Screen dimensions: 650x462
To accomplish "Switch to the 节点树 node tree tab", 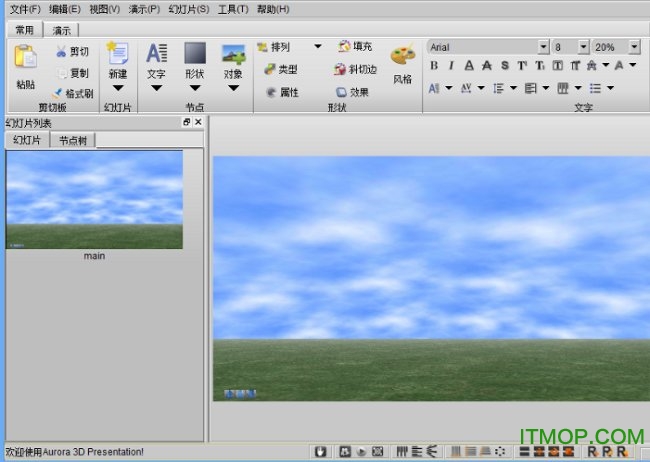I will pyautogui.click(x=73, y=141).
